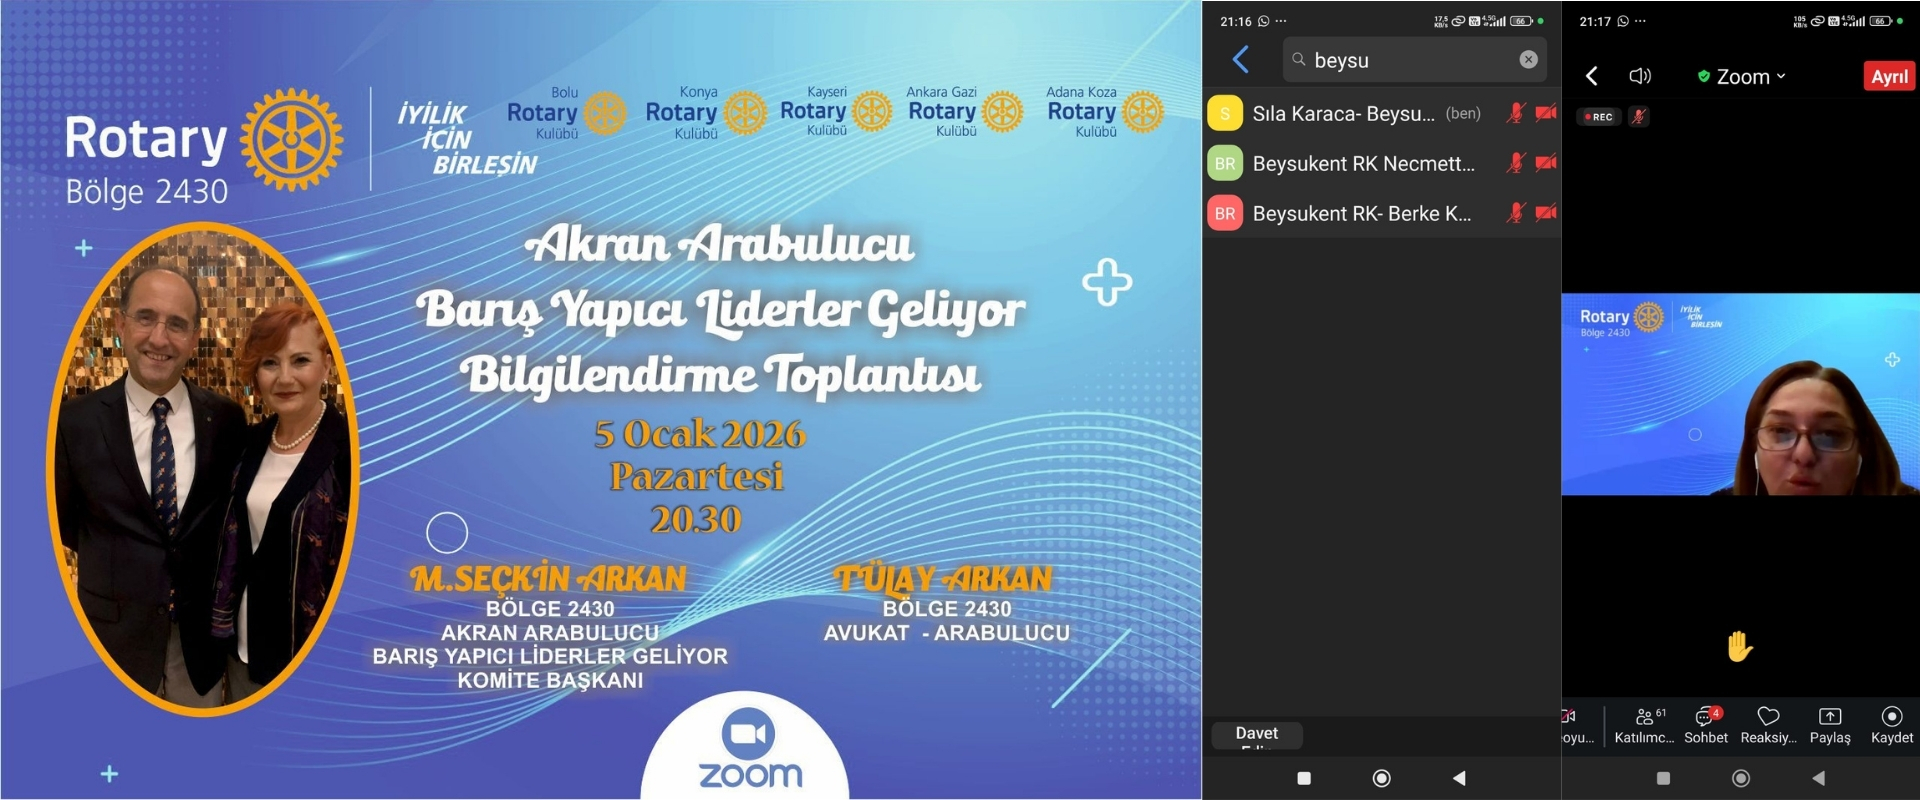1920x800 pixels.
Task: Tap the blue back arrow beside the search field
Action: pos(1241,60)
